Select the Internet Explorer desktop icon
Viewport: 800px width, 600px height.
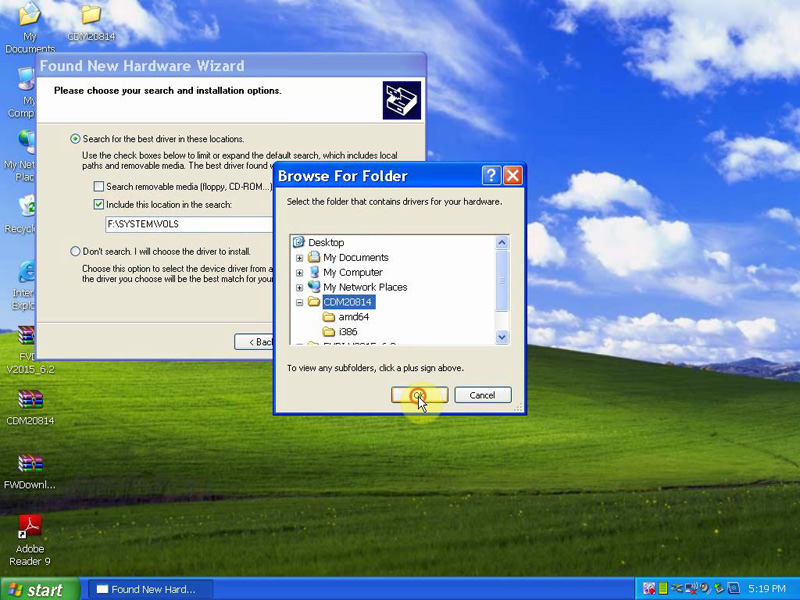tap(26, 271)
